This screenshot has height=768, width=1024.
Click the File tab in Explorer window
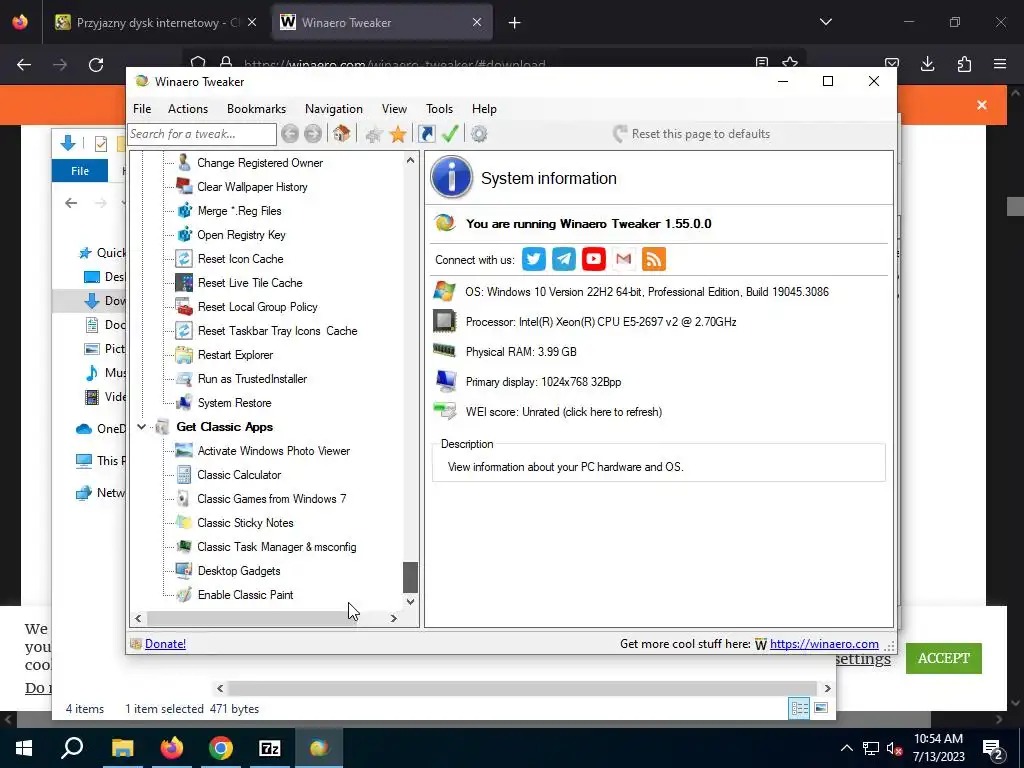(x=80, y=171)
